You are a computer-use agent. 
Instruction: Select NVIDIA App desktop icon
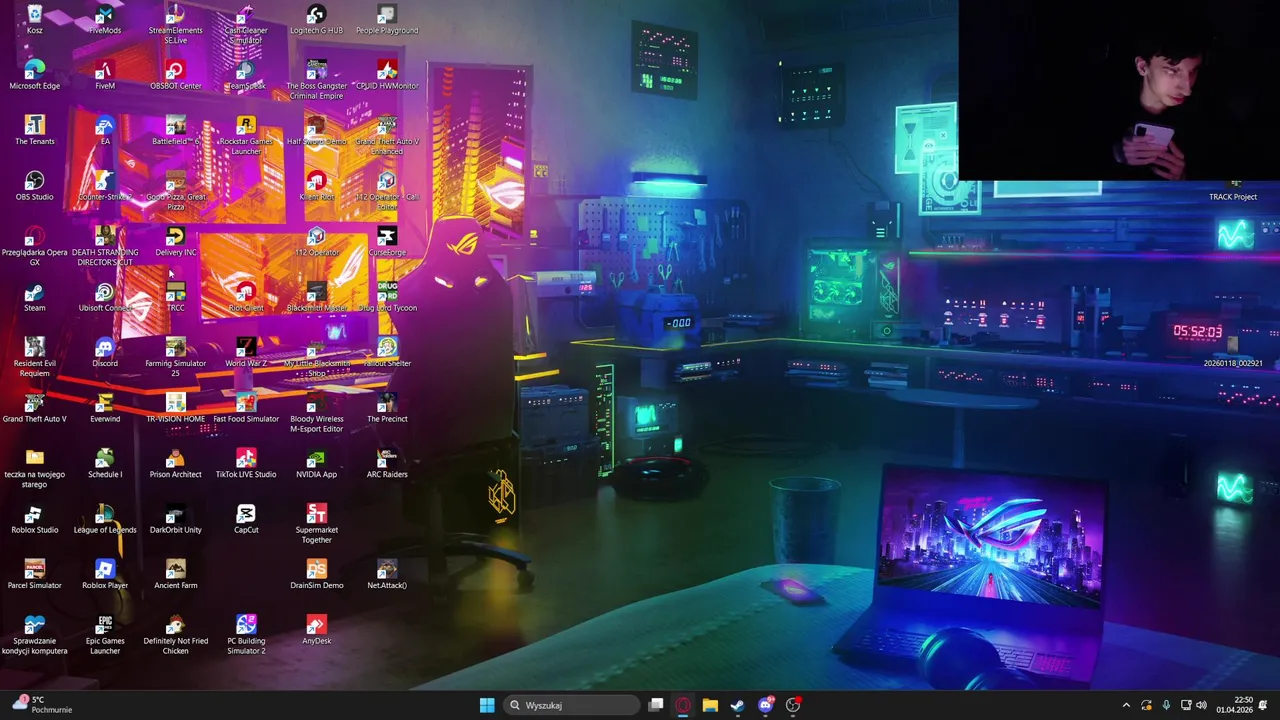pyautogui.click(x=317, y=463)
